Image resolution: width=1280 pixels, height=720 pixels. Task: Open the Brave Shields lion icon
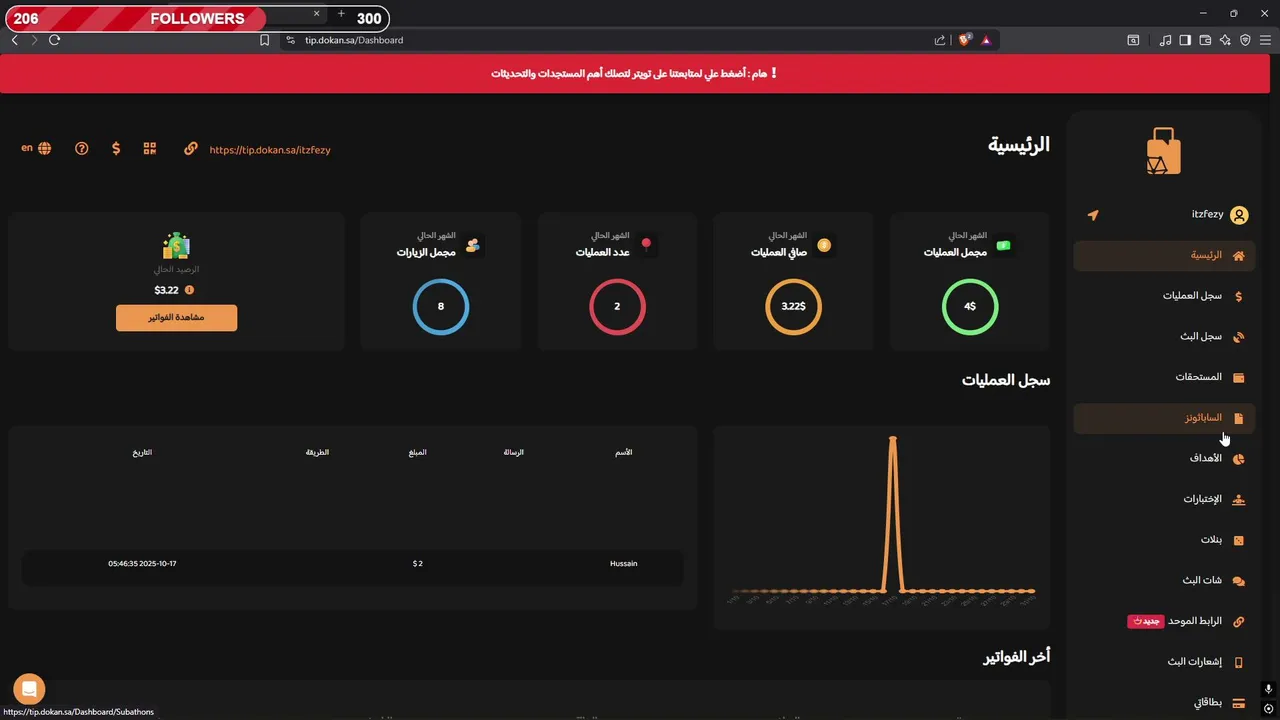tap(965, 40)
